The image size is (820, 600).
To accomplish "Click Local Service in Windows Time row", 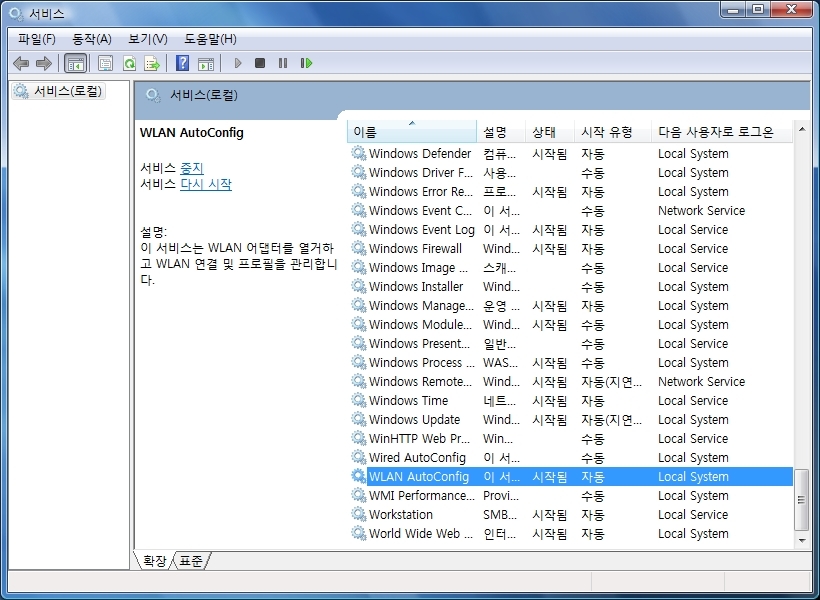I will (693, 400).
